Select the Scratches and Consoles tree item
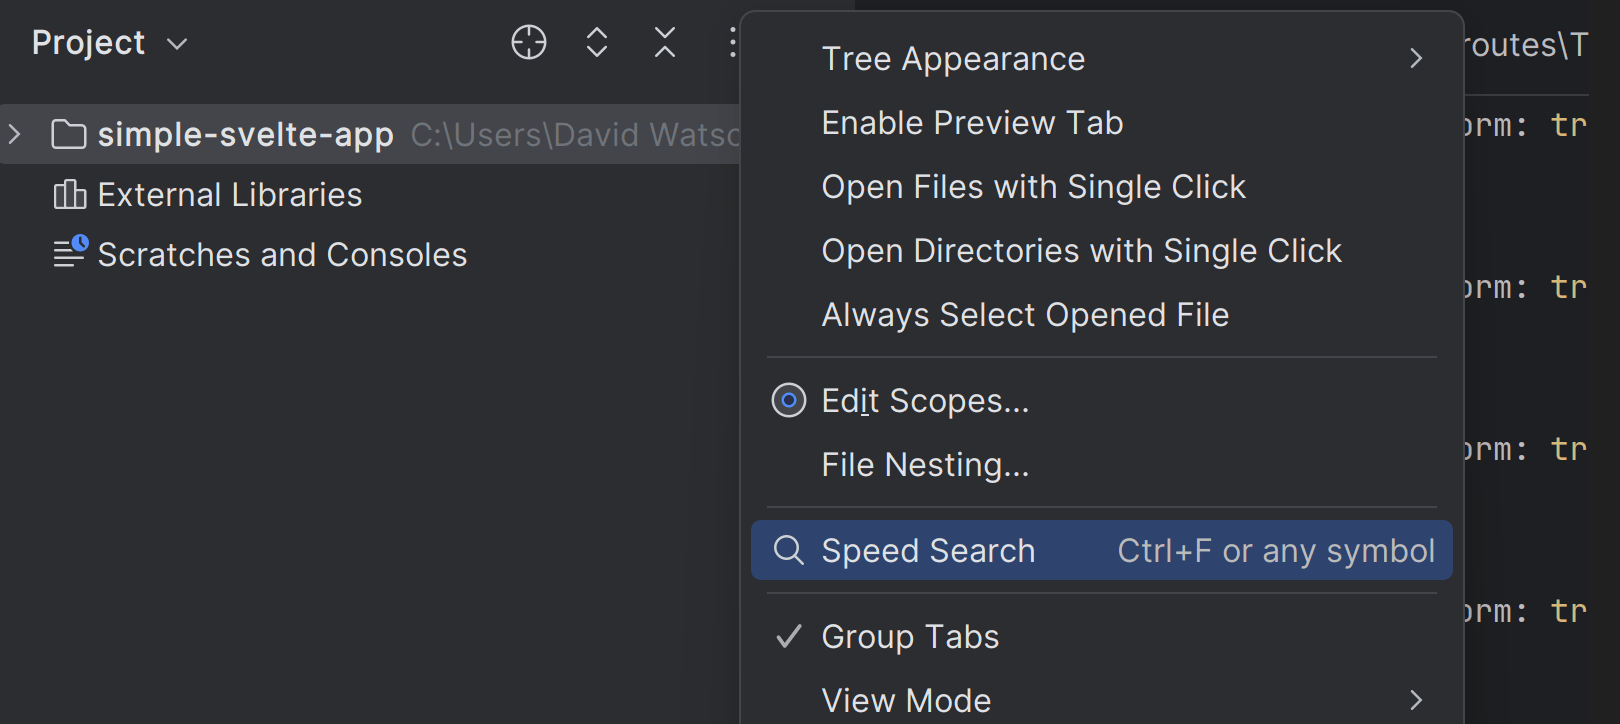The width and height of the screenshot is (1620, 724). [x=282, y=255]
